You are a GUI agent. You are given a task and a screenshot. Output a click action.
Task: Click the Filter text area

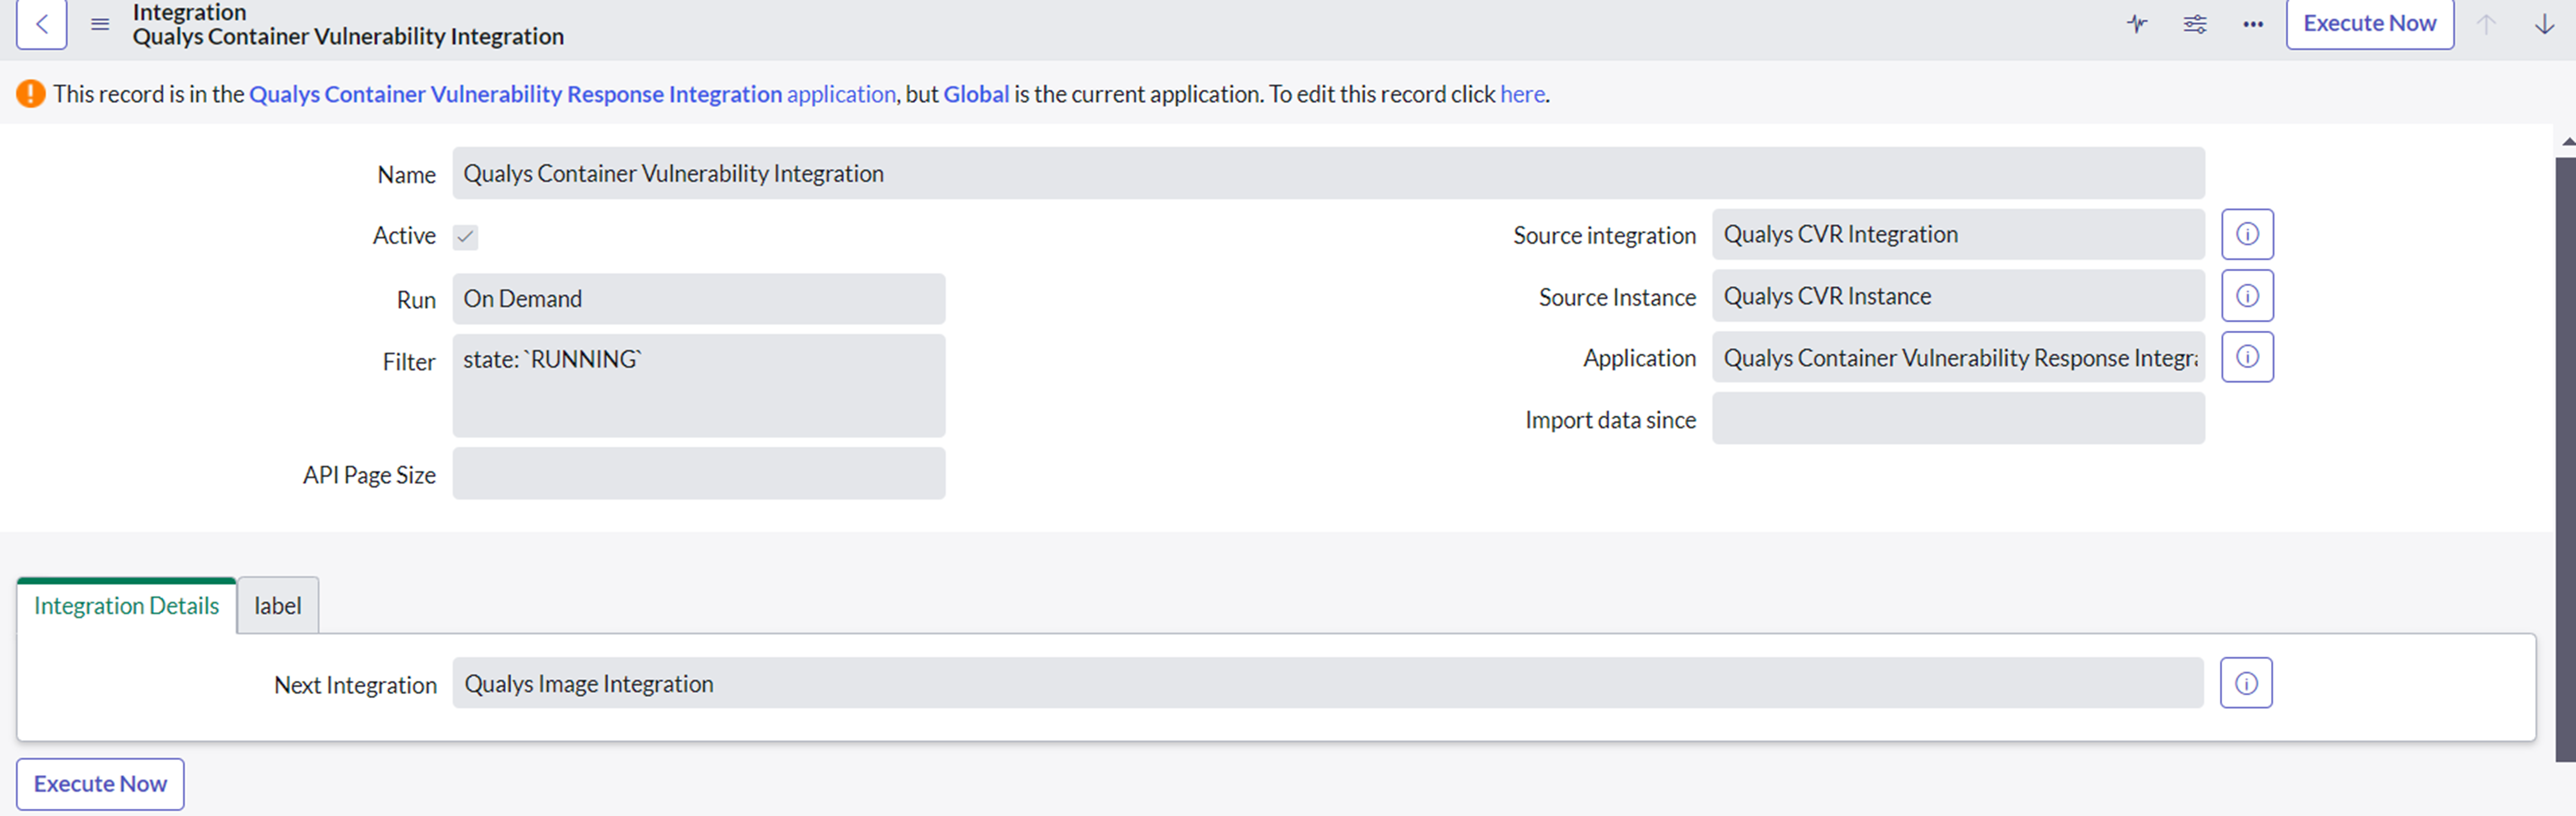[x=698, y=385]
